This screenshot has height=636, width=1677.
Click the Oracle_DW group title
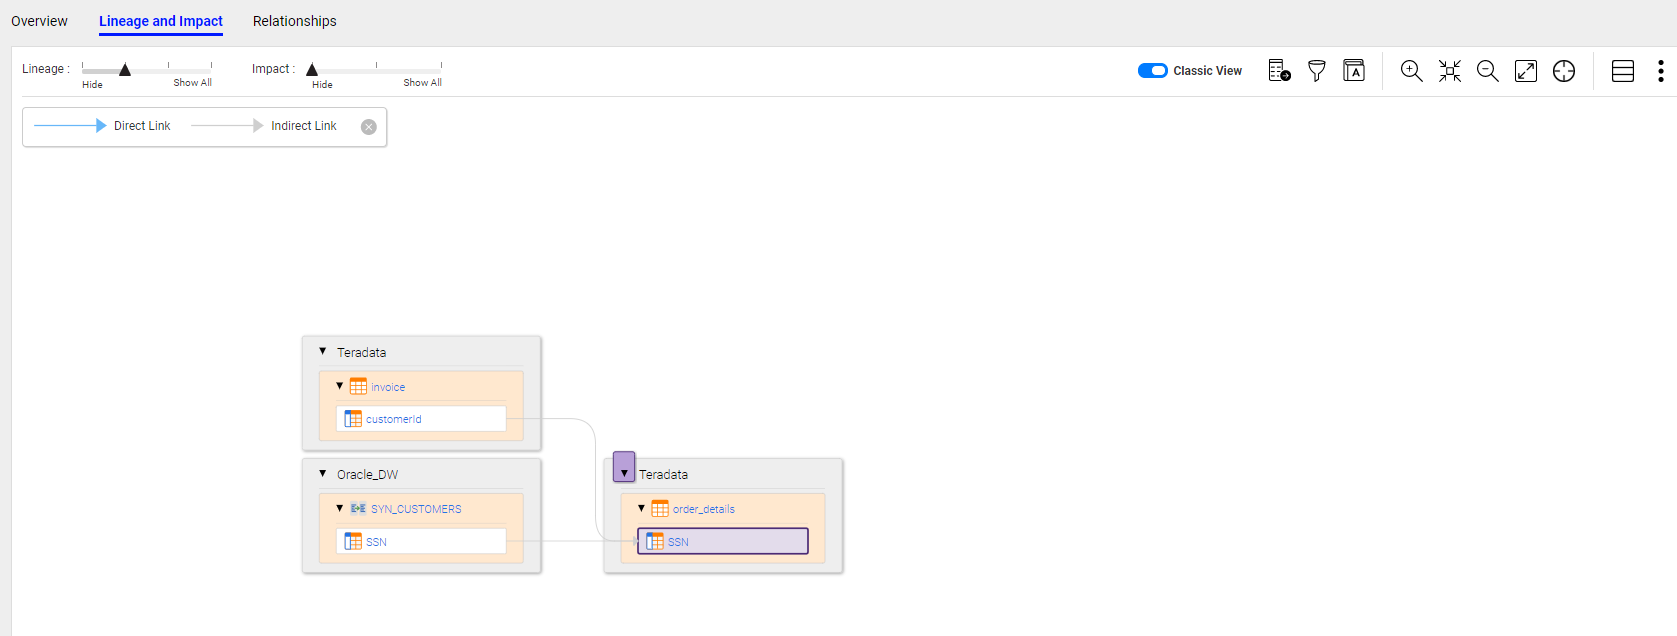367,475
